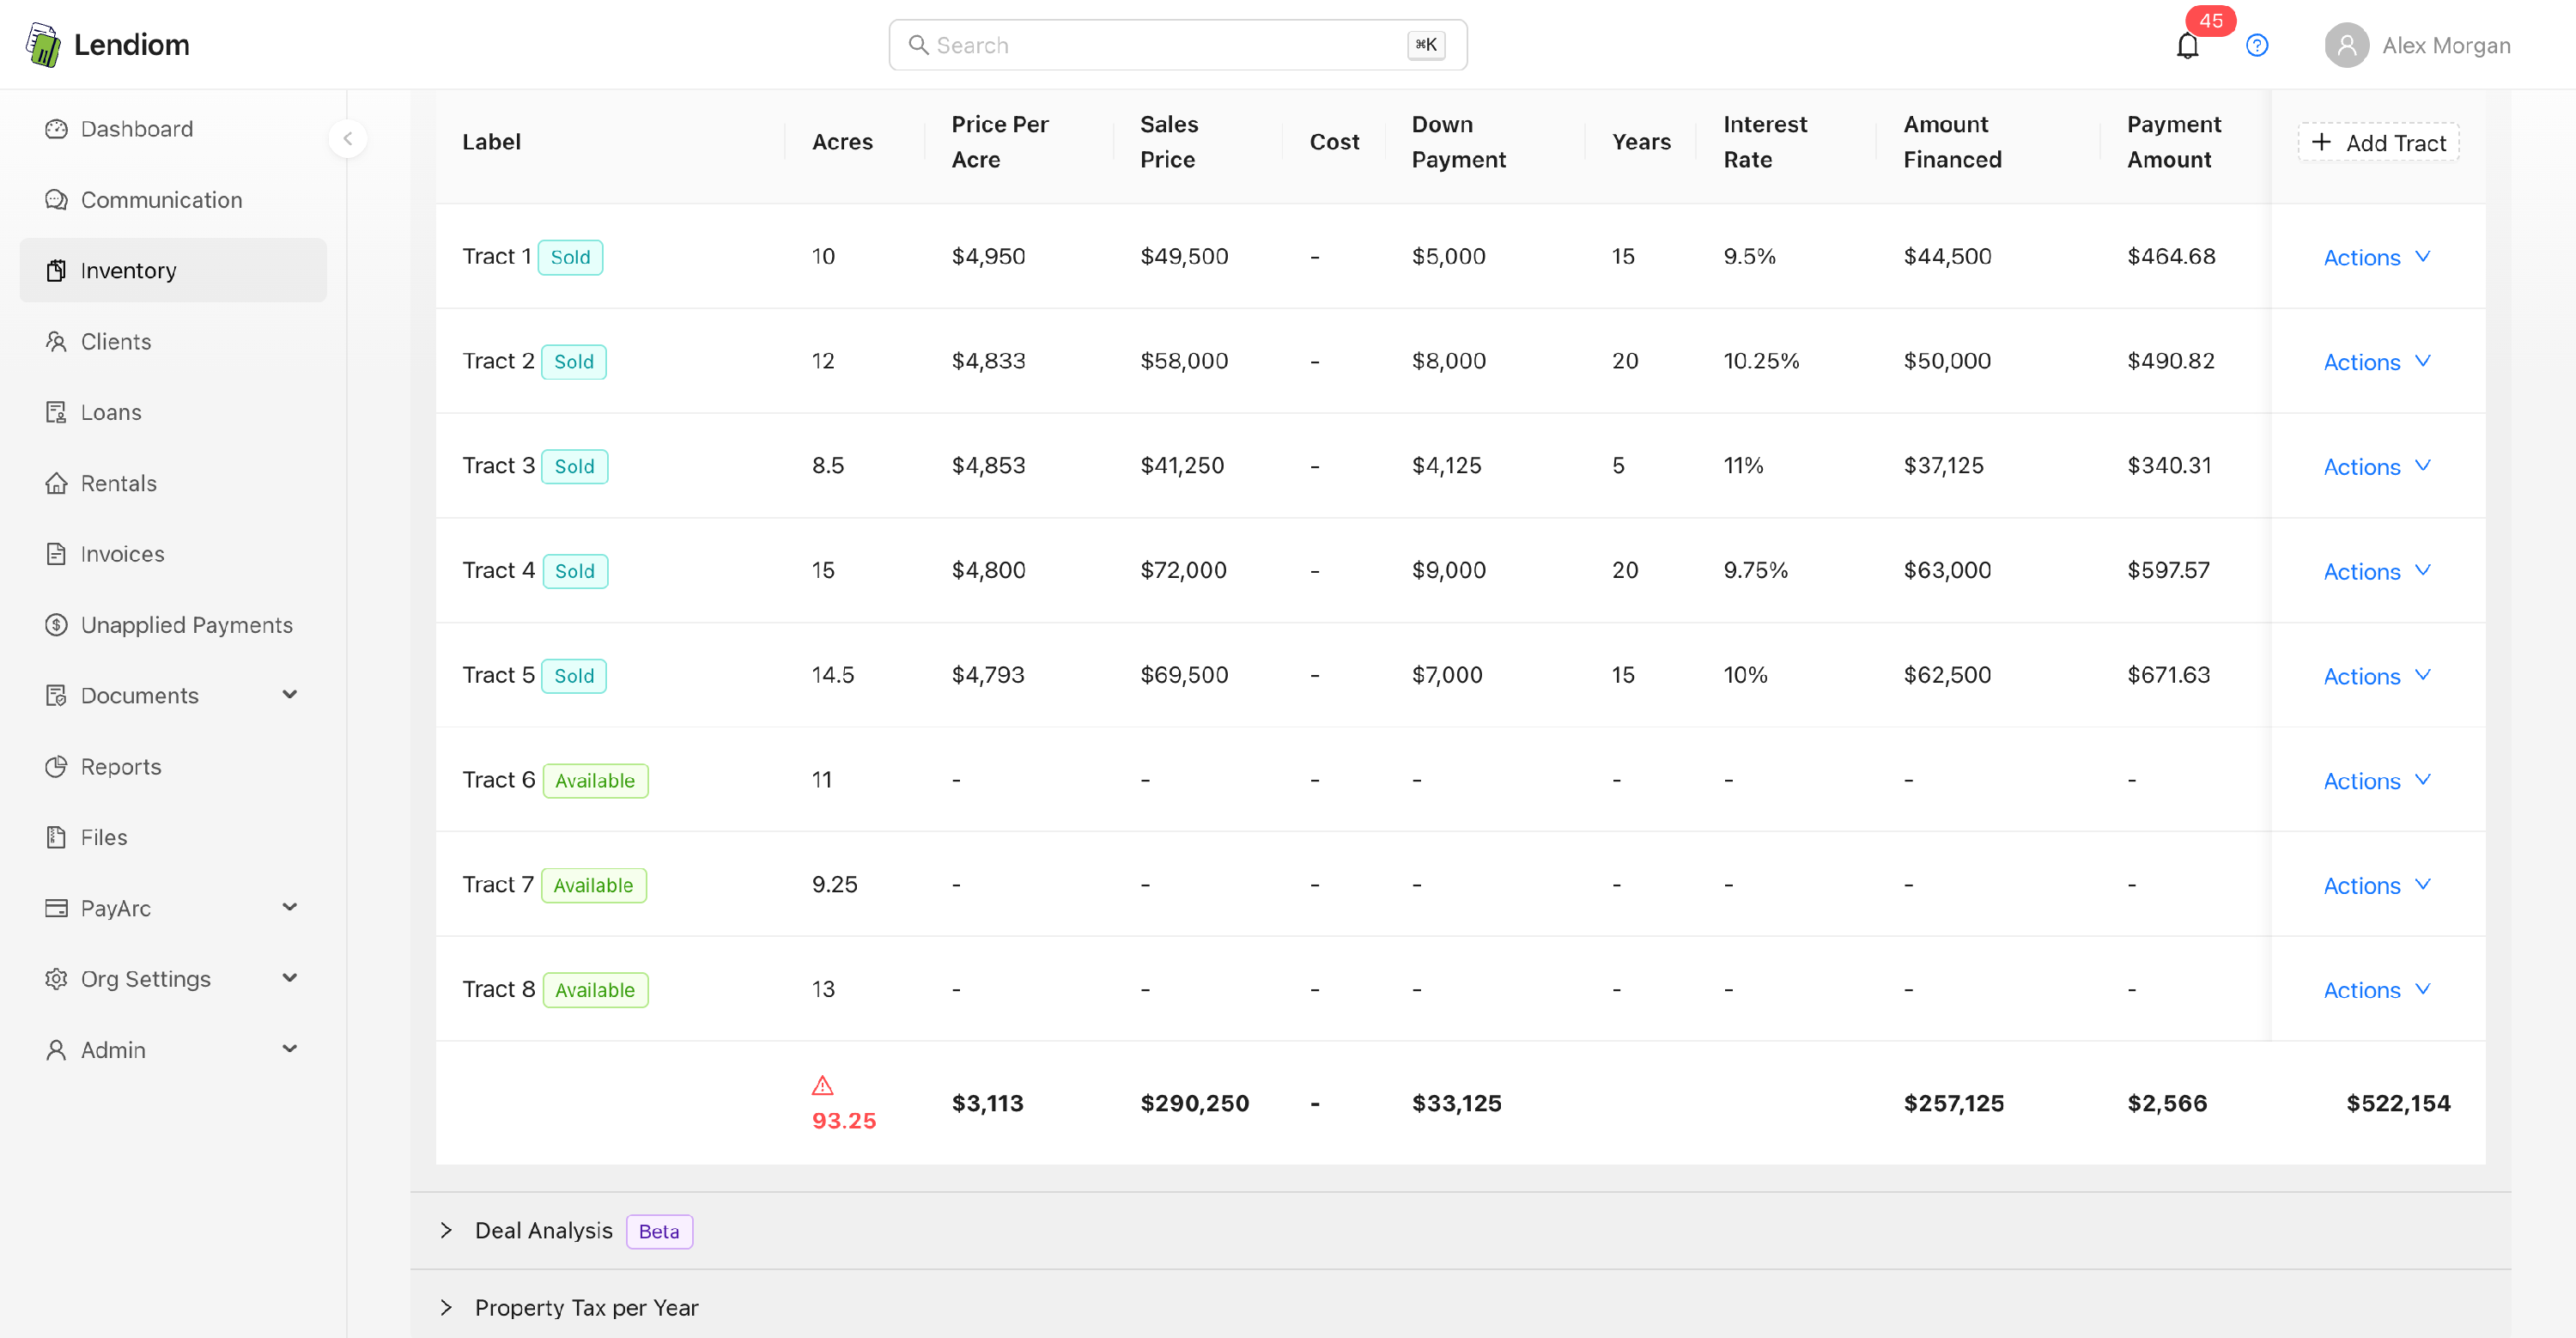Open the Loans menu item
This screenshot has width=2576, height=1338.
(x=173, y=413)
